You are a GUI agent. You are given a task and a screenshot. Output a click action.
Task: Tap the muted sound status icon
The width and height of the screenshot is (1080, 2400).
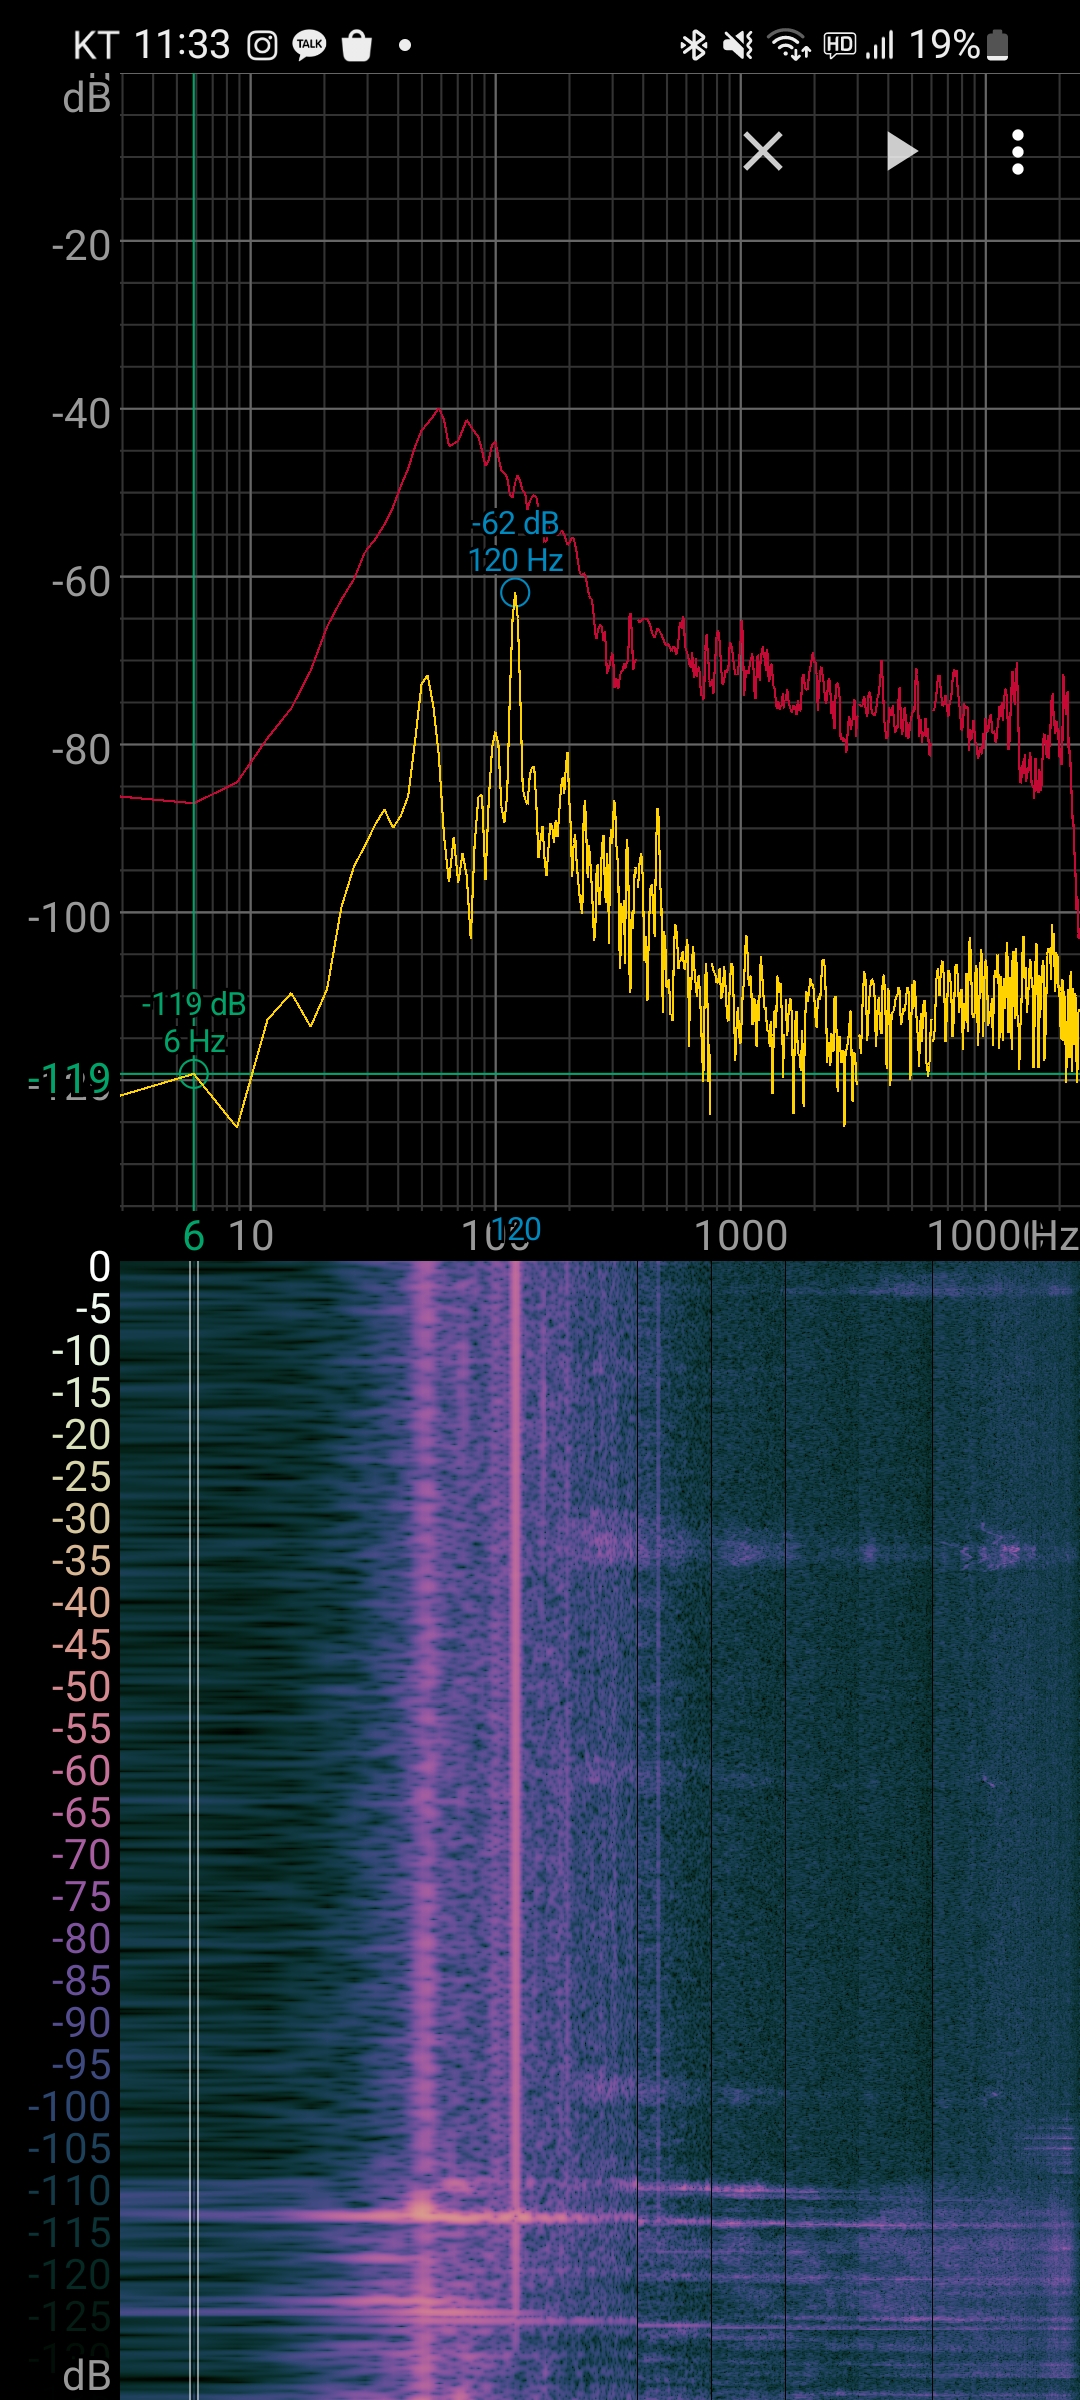click(738, 45)
